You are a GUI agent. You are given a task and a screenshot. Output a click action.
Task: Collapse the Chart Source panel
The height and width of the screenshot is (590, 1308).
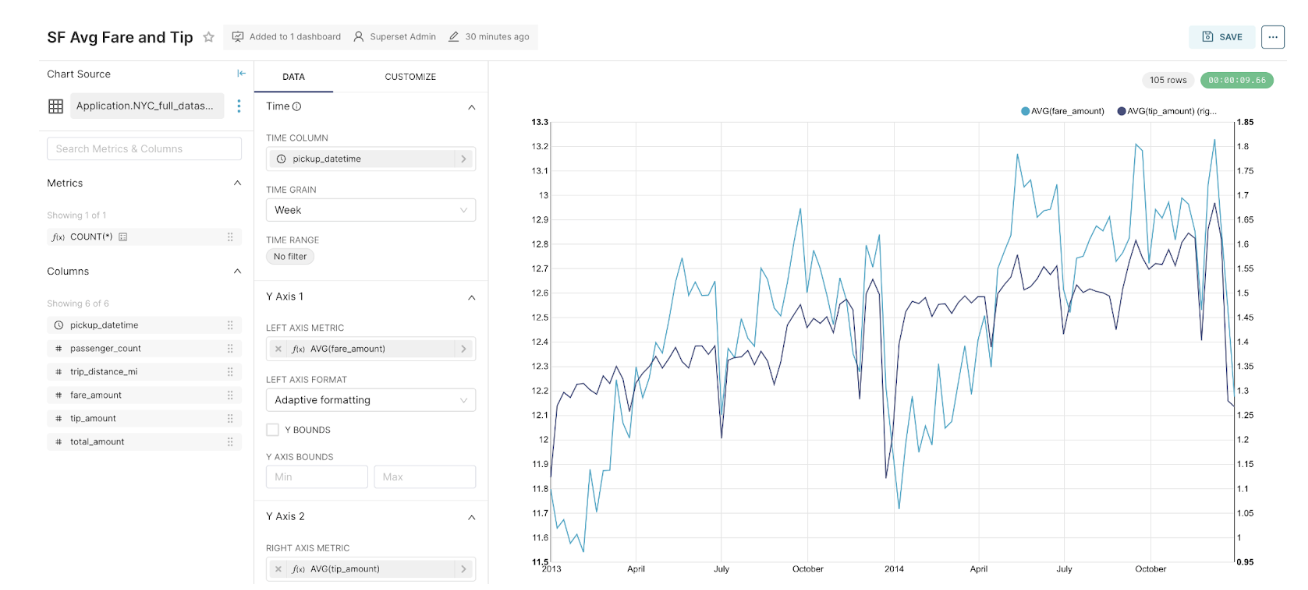(x=240, y=73)
